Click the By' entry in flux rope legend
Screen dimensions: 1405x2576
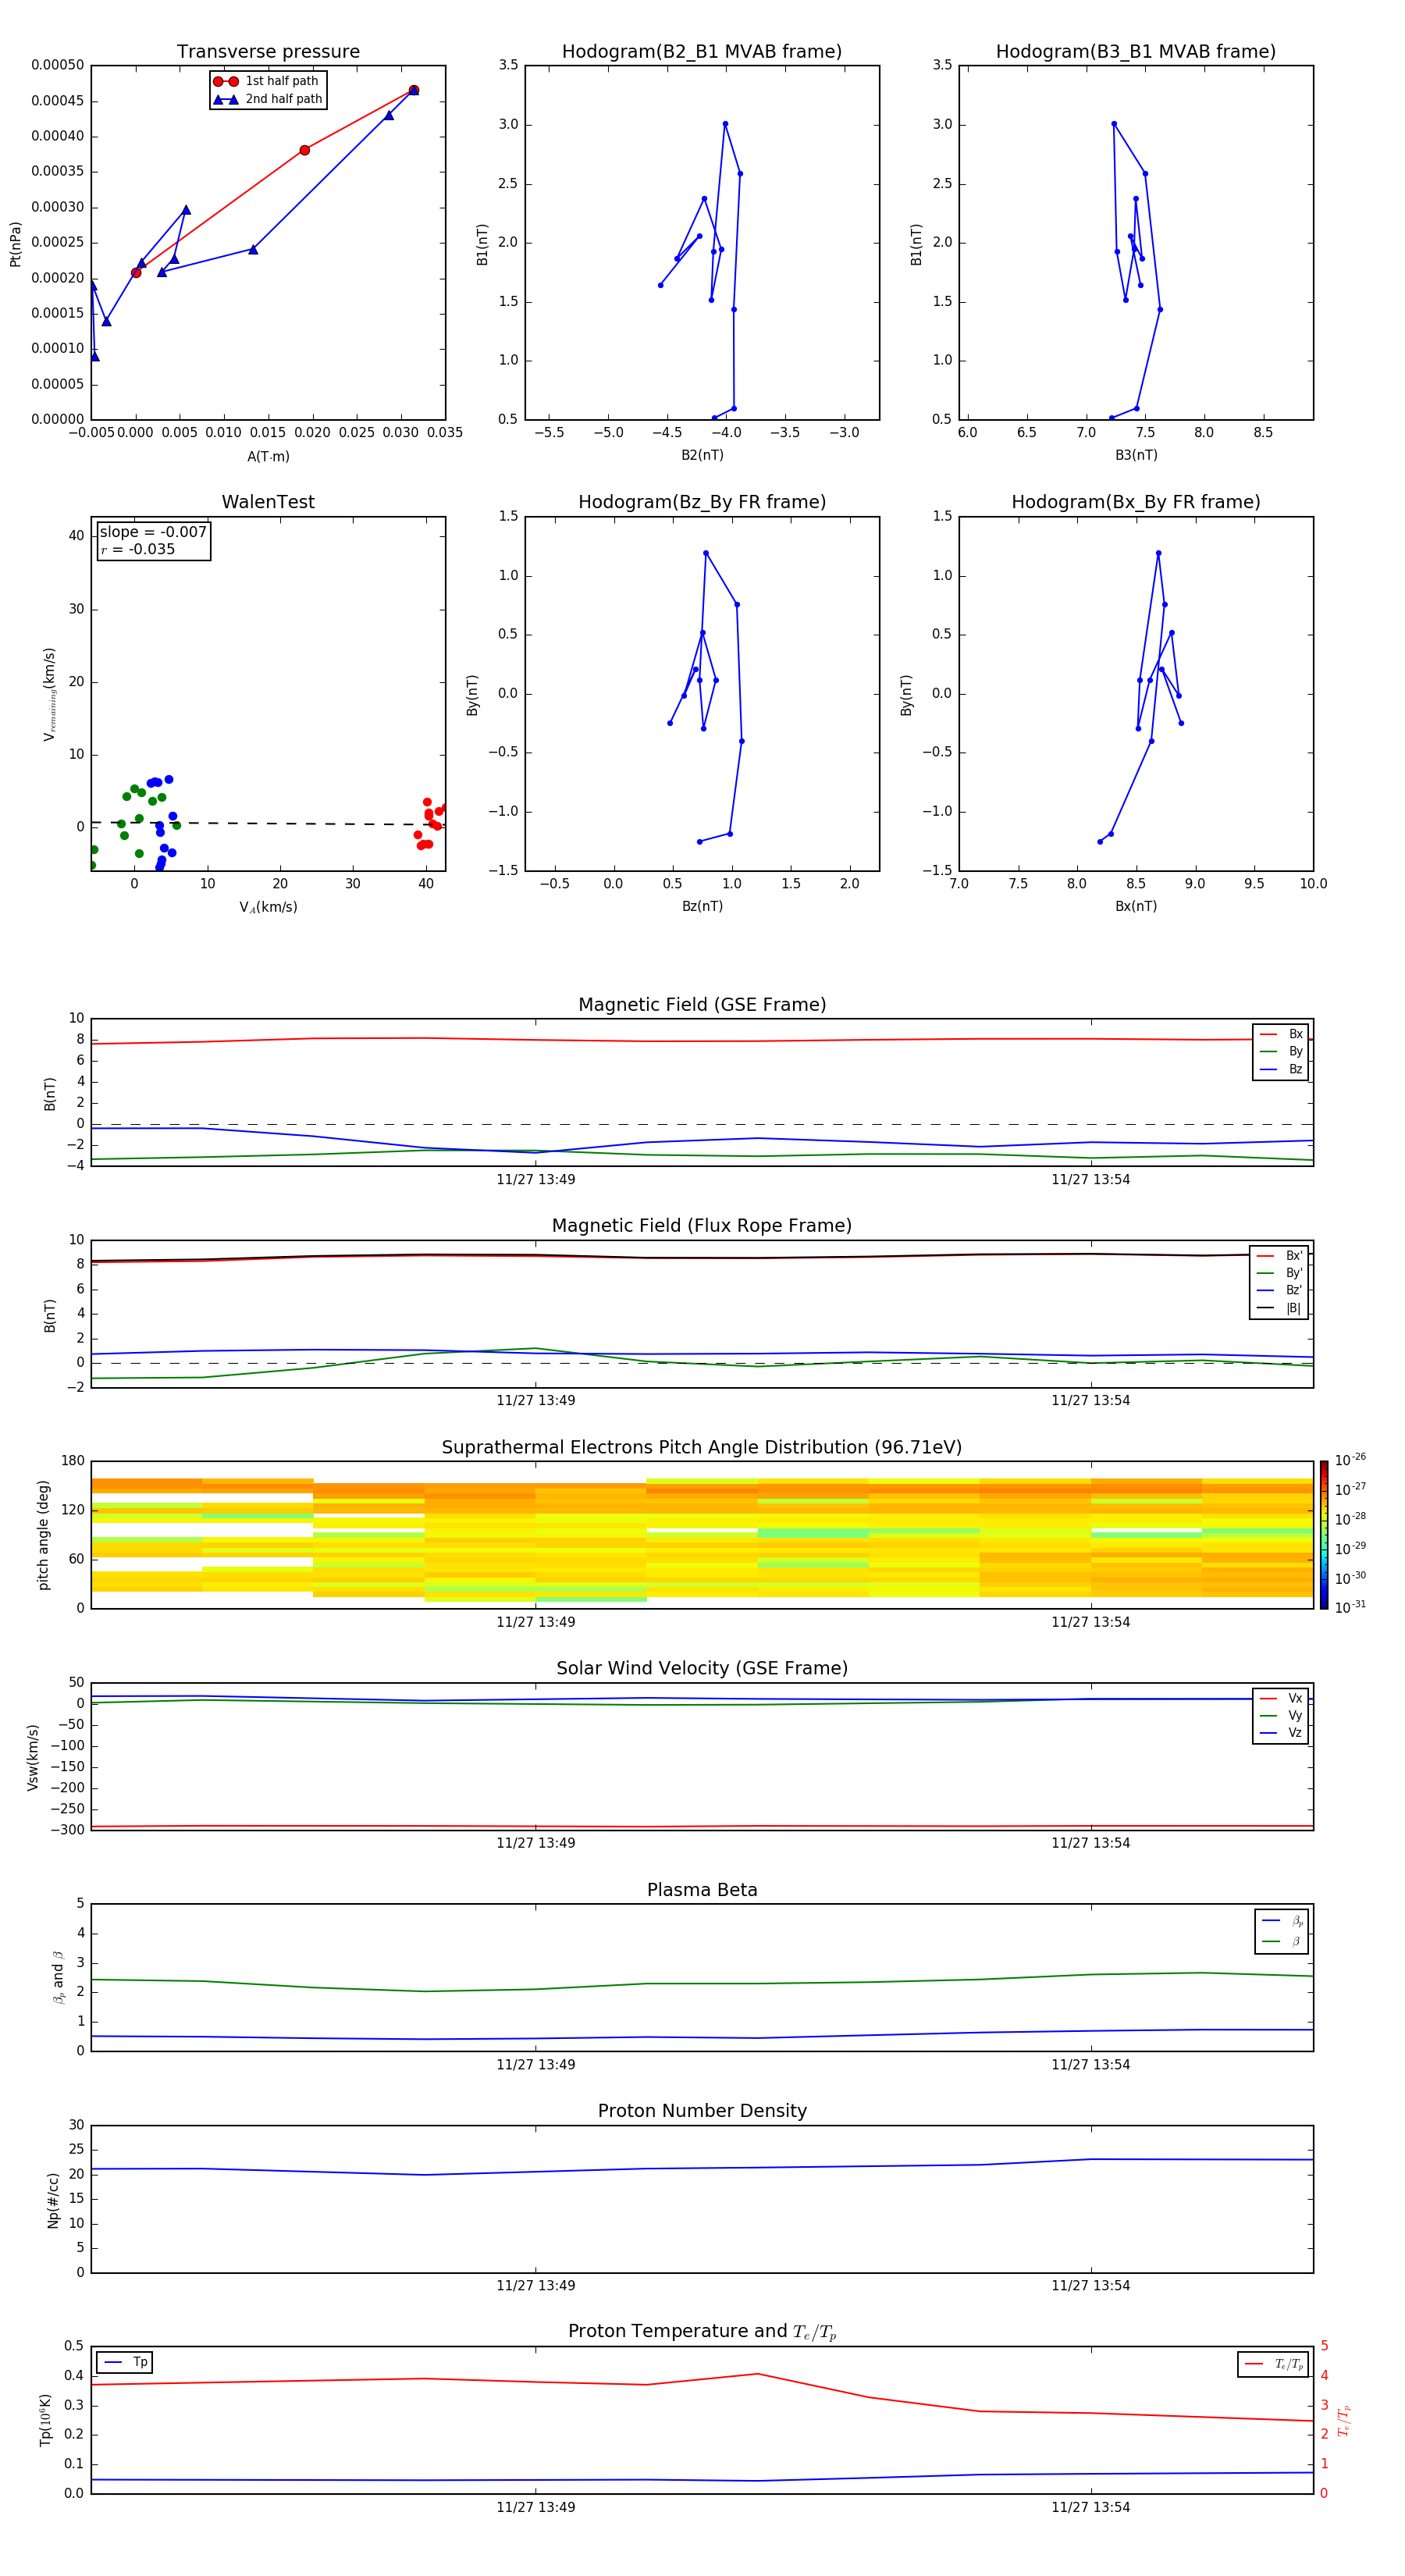click(1280, 1273)
